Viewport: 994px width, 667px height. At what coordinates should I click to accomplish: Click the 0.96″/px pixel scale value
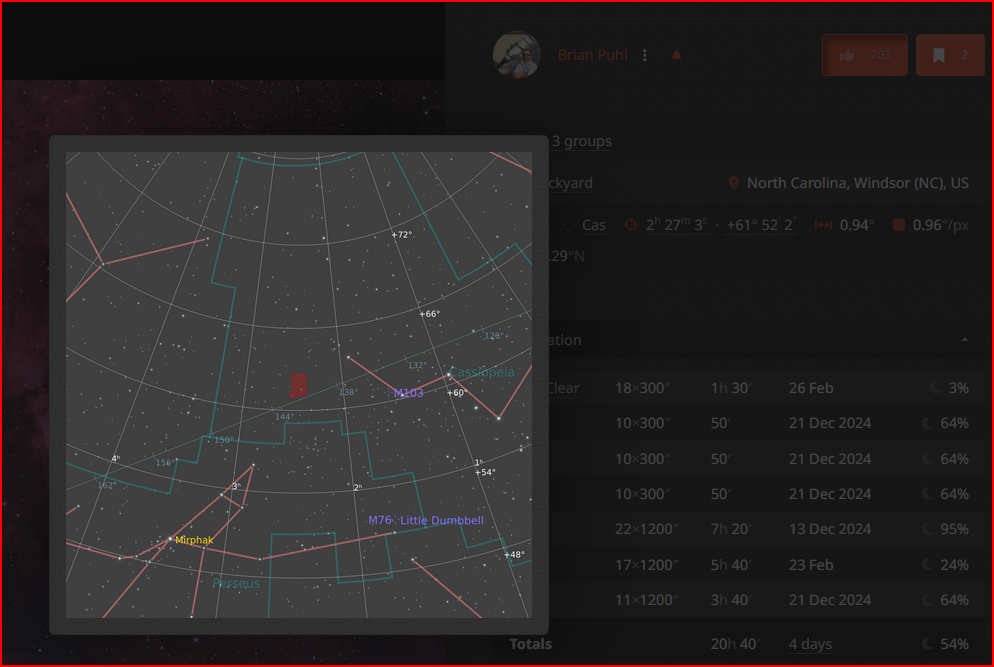[941, 225]
